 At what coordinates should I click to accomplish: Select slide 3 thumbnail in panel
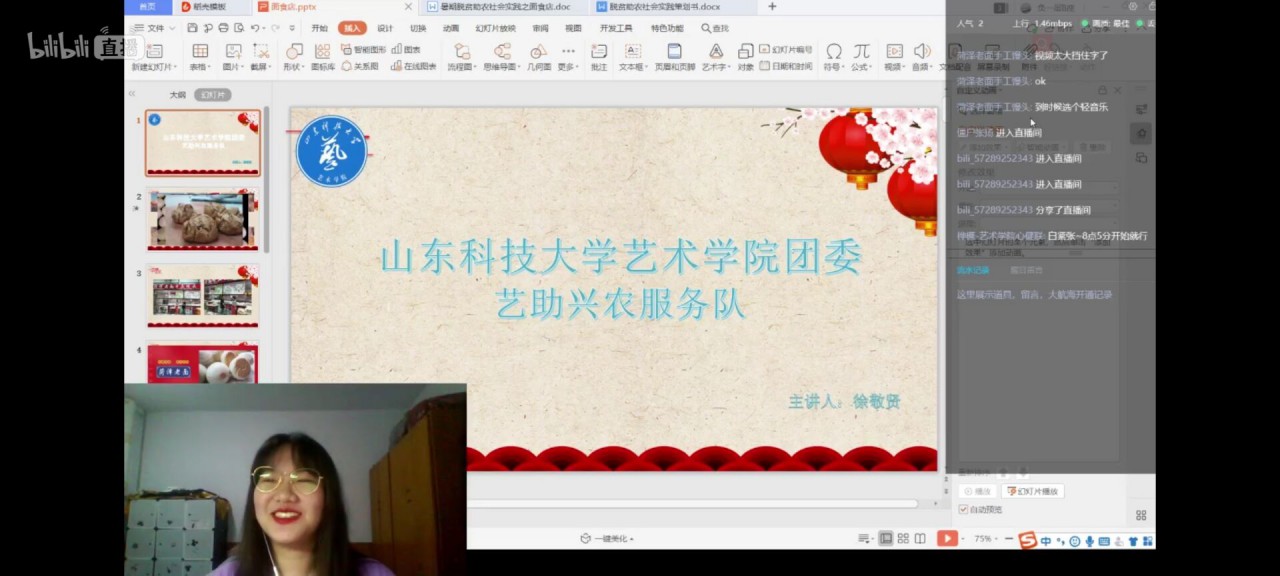click(203, 295)
